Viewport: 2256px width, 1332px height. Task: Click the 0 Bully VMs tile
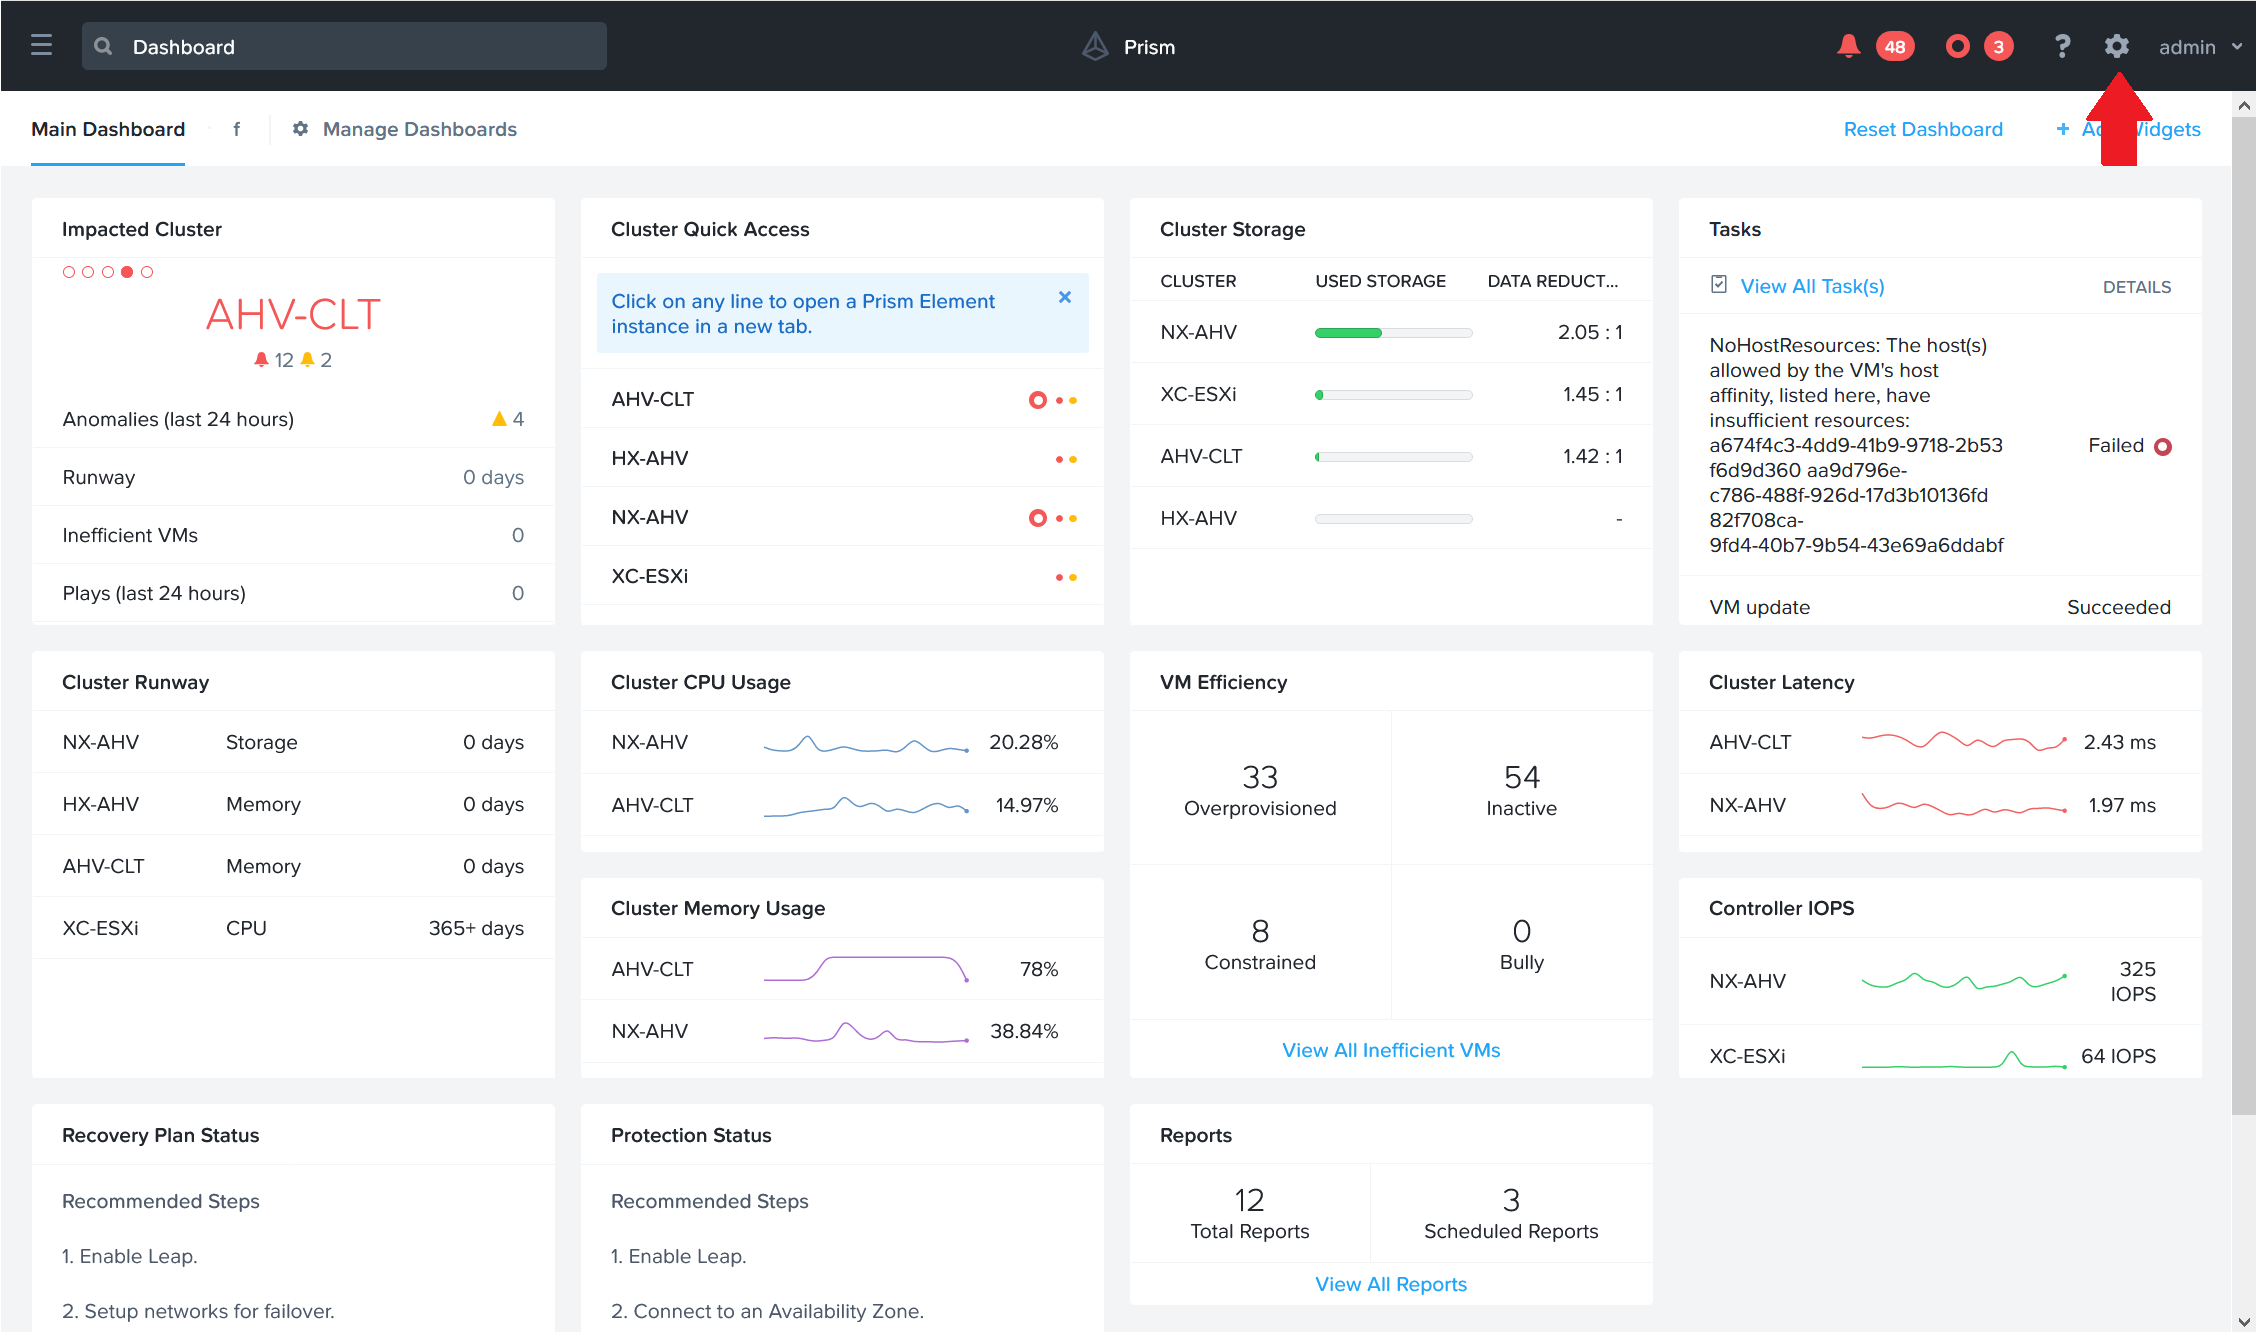(1521, 942)
